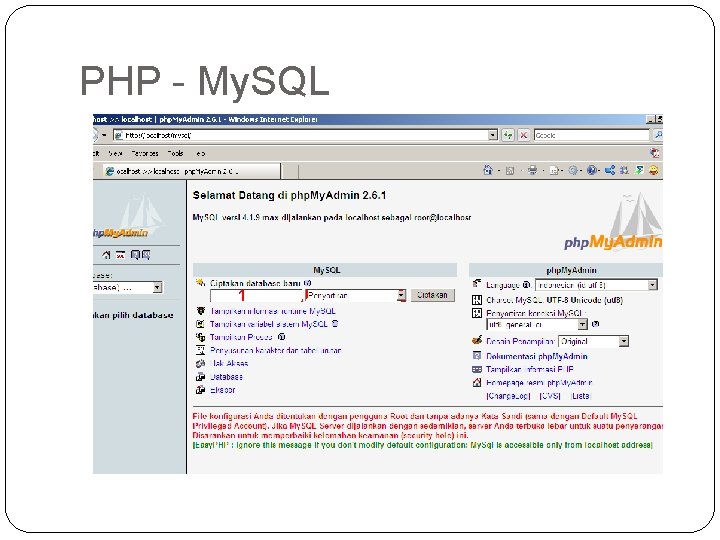Click the IE toolbar Tools gear icon
The width and height of the screenshot is (720, 540).
point(573,170)
